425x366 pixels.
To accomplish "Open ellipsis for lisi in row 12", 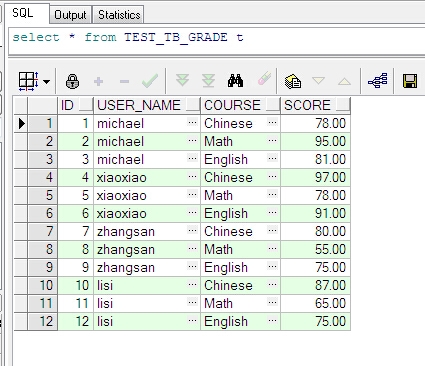I will tap(192, 320).
